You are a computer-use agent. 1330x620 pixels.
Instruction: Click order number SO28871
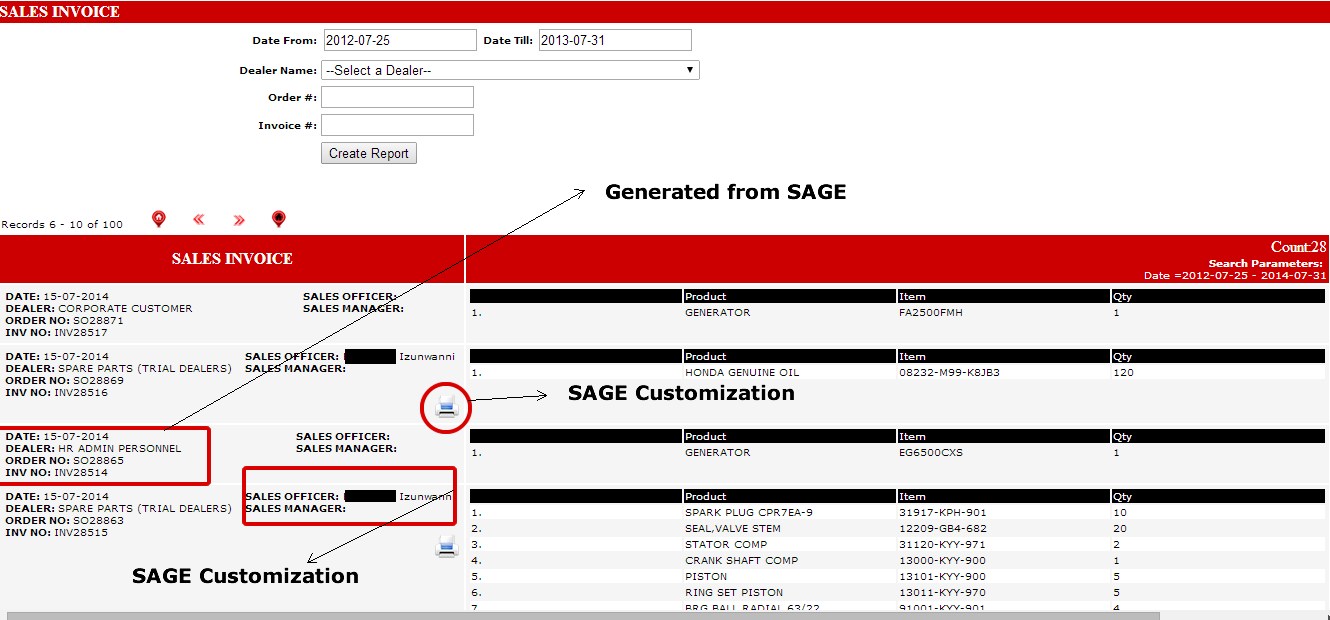click(x=98, y=320)
